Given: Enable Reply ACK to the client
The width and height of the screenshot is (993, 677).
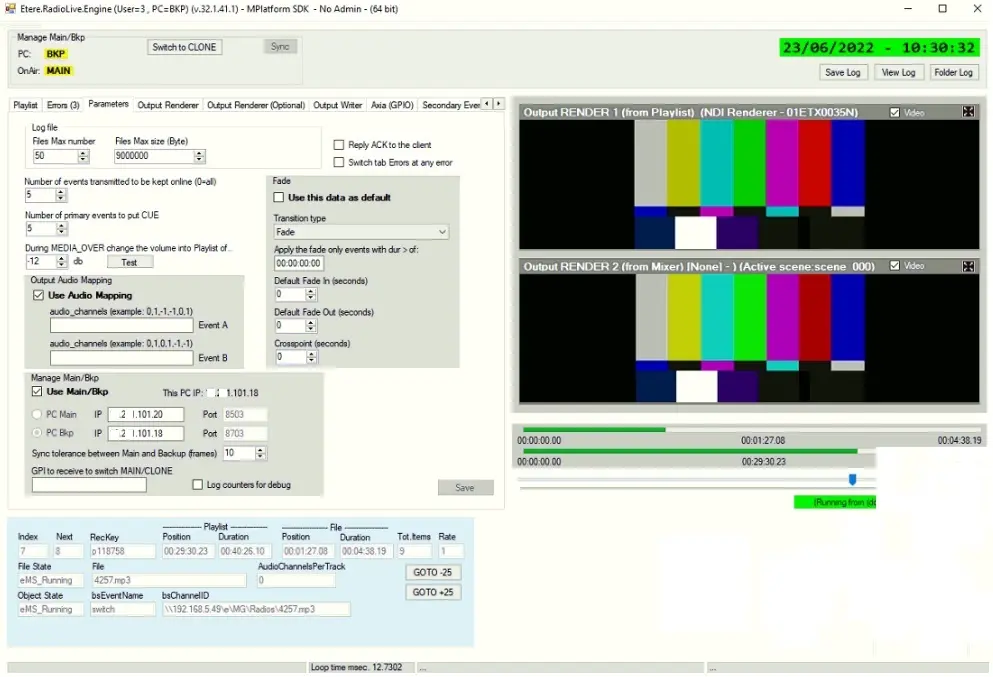Looking at the screenshot, I should click(x=340, y=145).
